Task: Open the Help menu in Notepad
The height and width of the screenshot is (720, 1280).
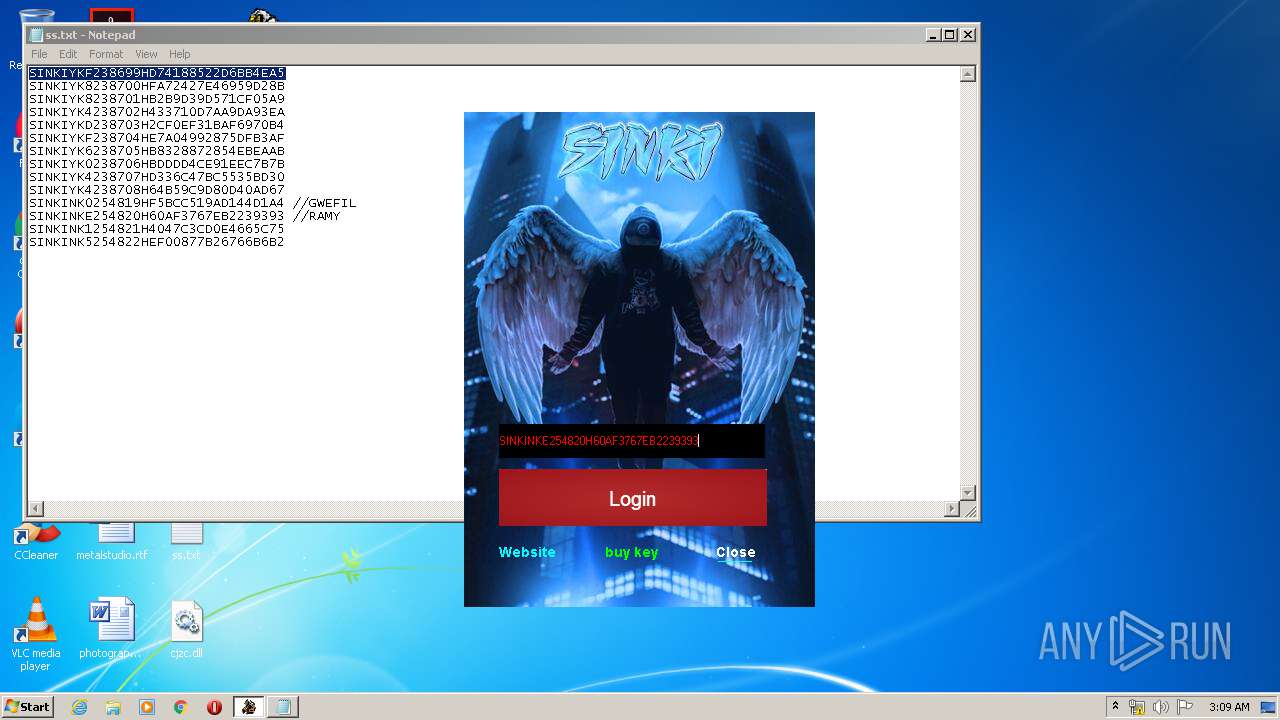Action: (180, 54)
